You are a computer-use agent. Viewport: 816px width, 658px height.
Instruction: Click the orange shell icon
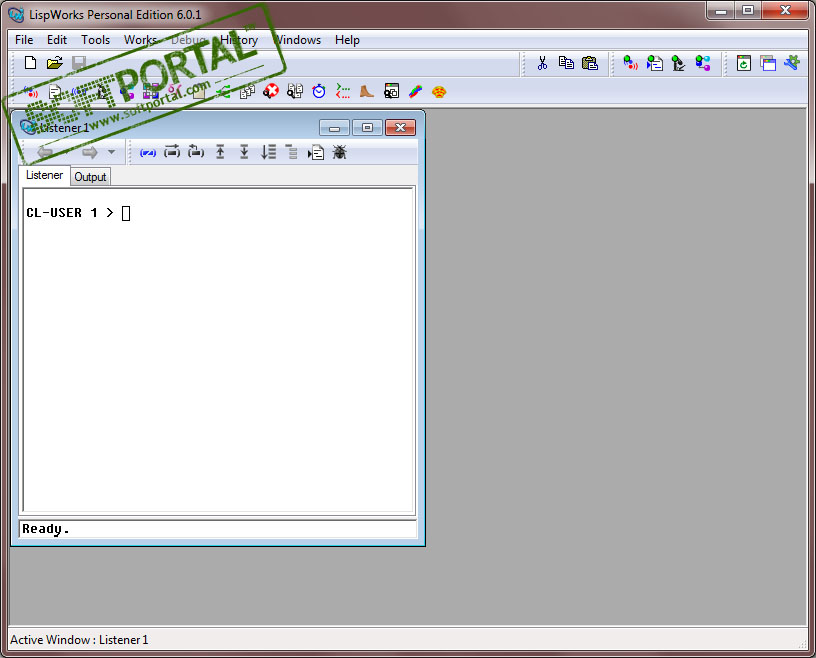tap(439, 92)
